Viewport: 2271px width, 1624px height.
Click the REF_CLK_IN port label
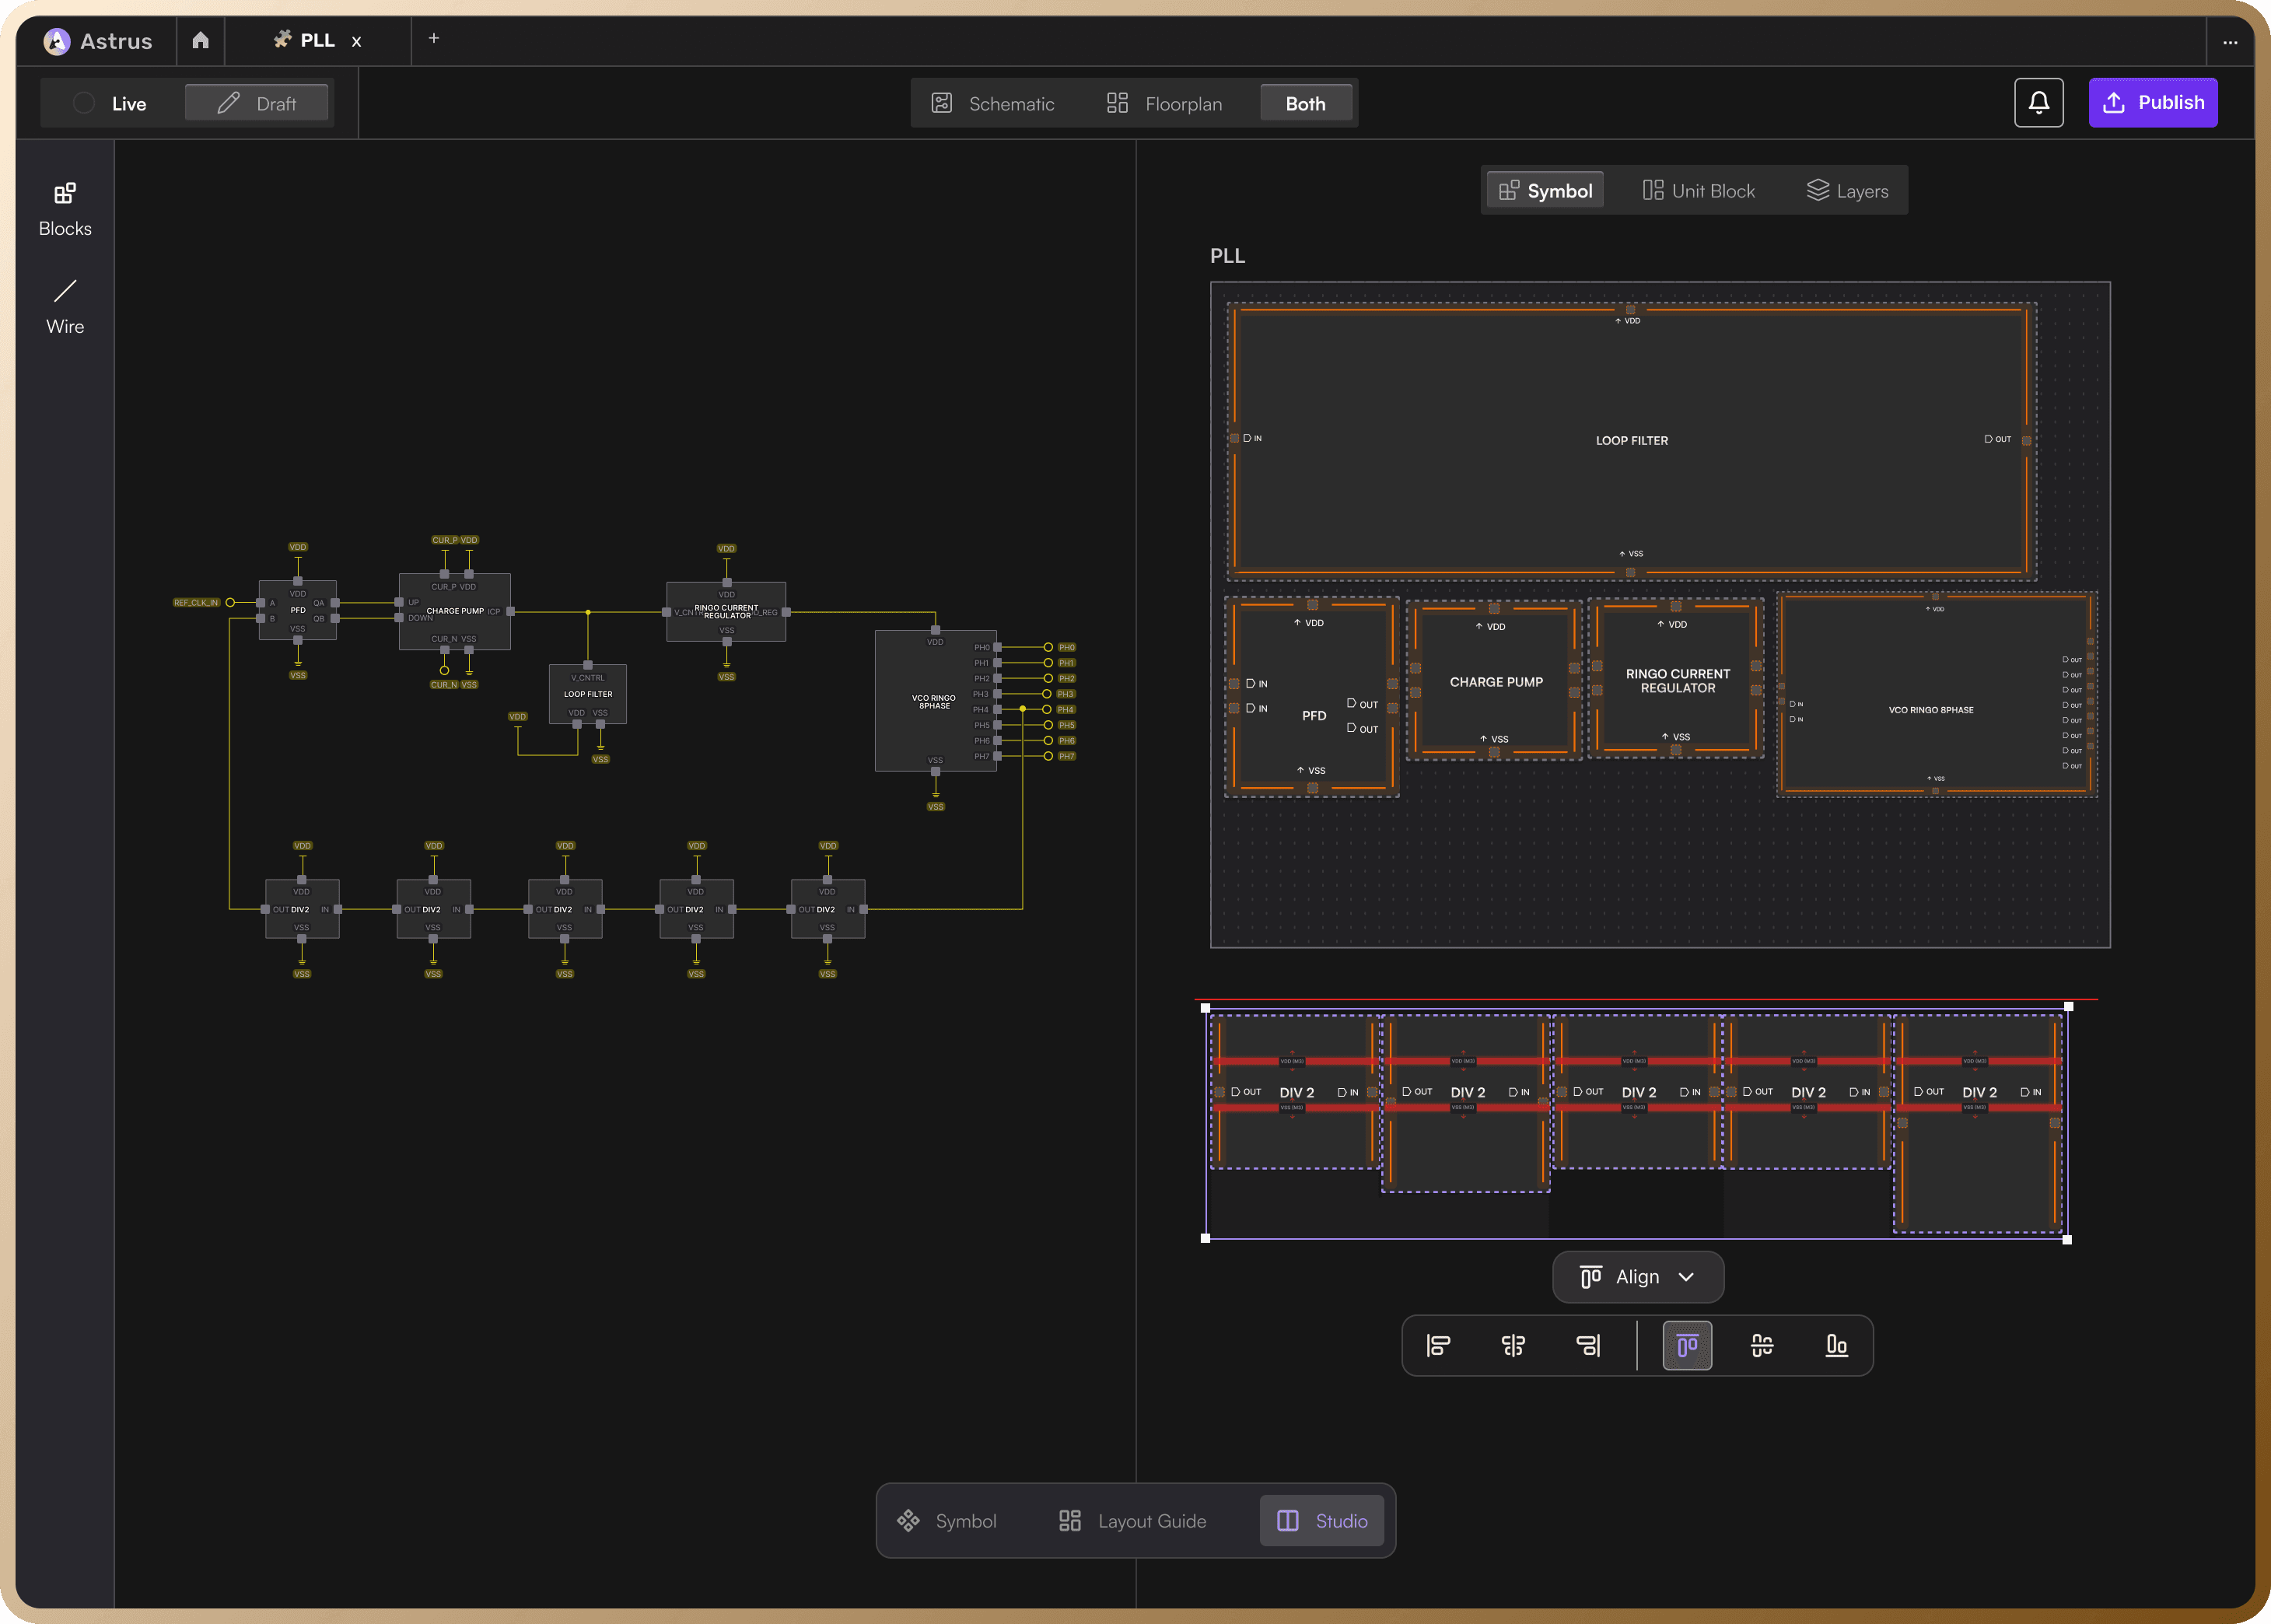click(196, 603)
